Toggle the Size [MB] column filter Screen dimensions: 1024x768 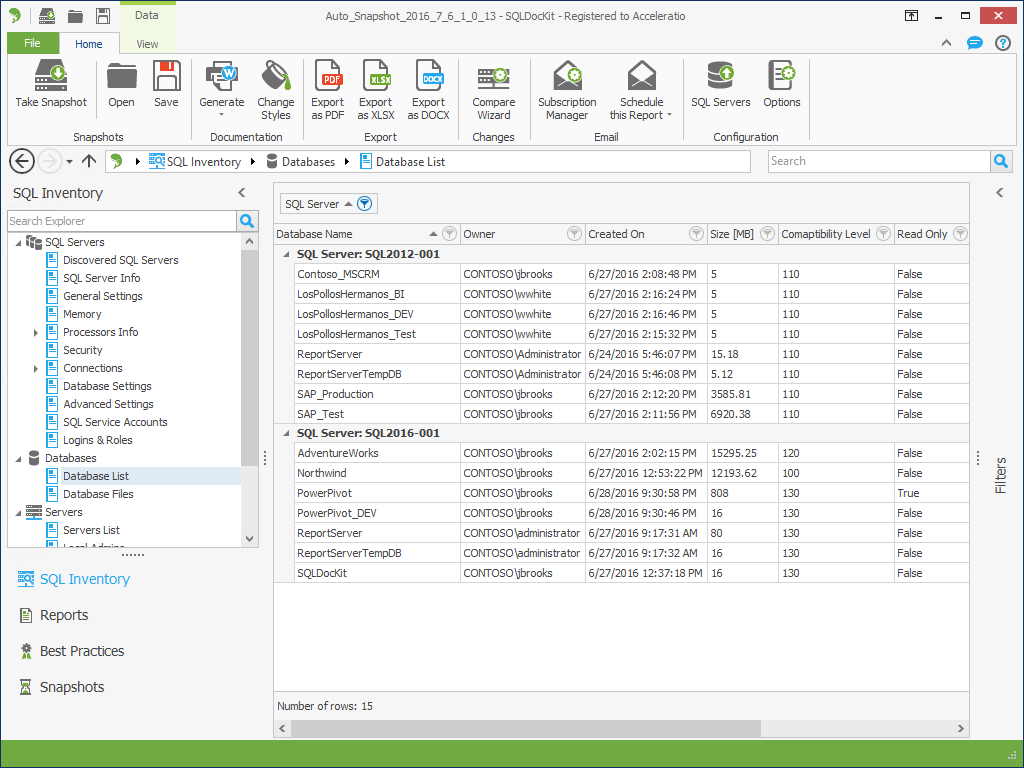click(x=767, y=234)
